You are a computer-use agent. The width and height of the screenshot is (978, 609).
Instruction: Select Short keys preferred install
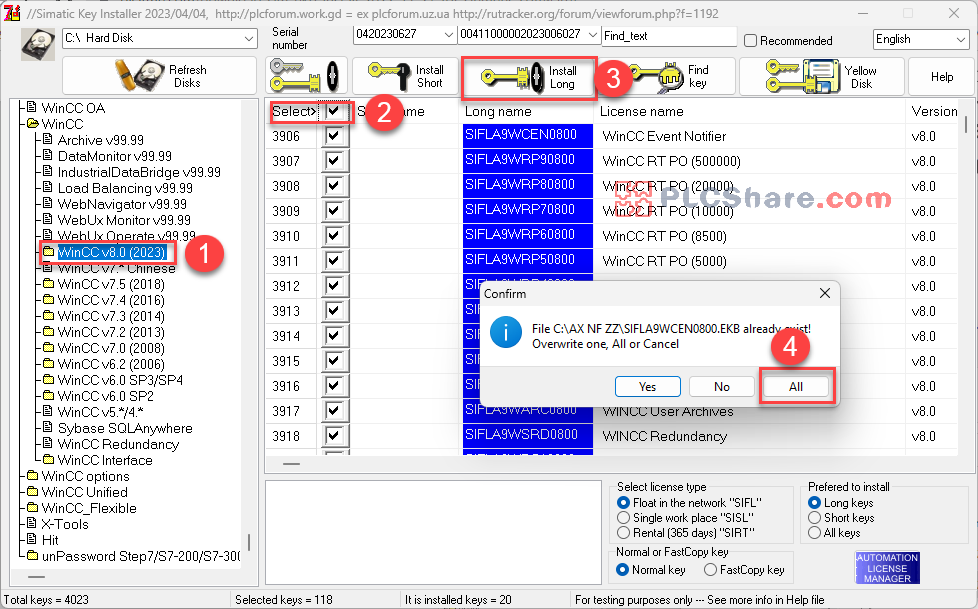pyautogui.click(x=814, y=517)
